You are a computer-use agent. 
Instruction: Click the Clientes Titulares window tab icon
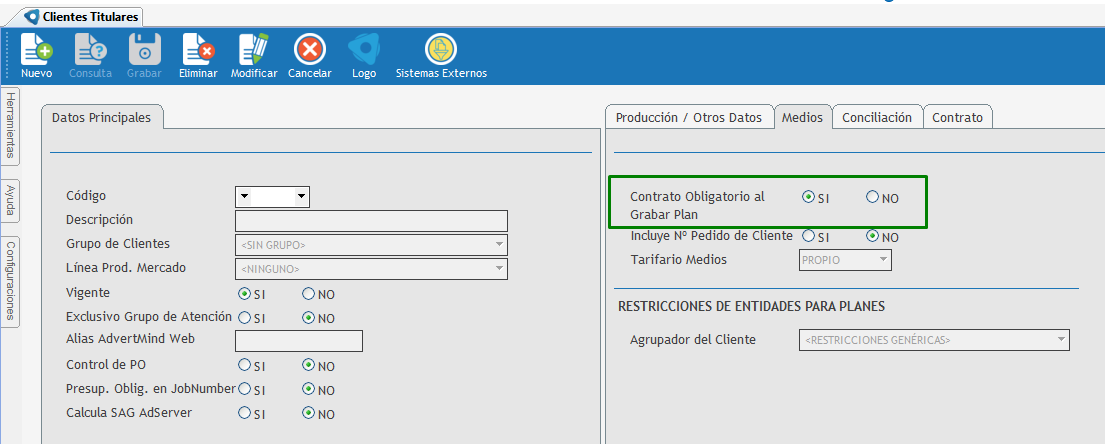click(32, 17)
